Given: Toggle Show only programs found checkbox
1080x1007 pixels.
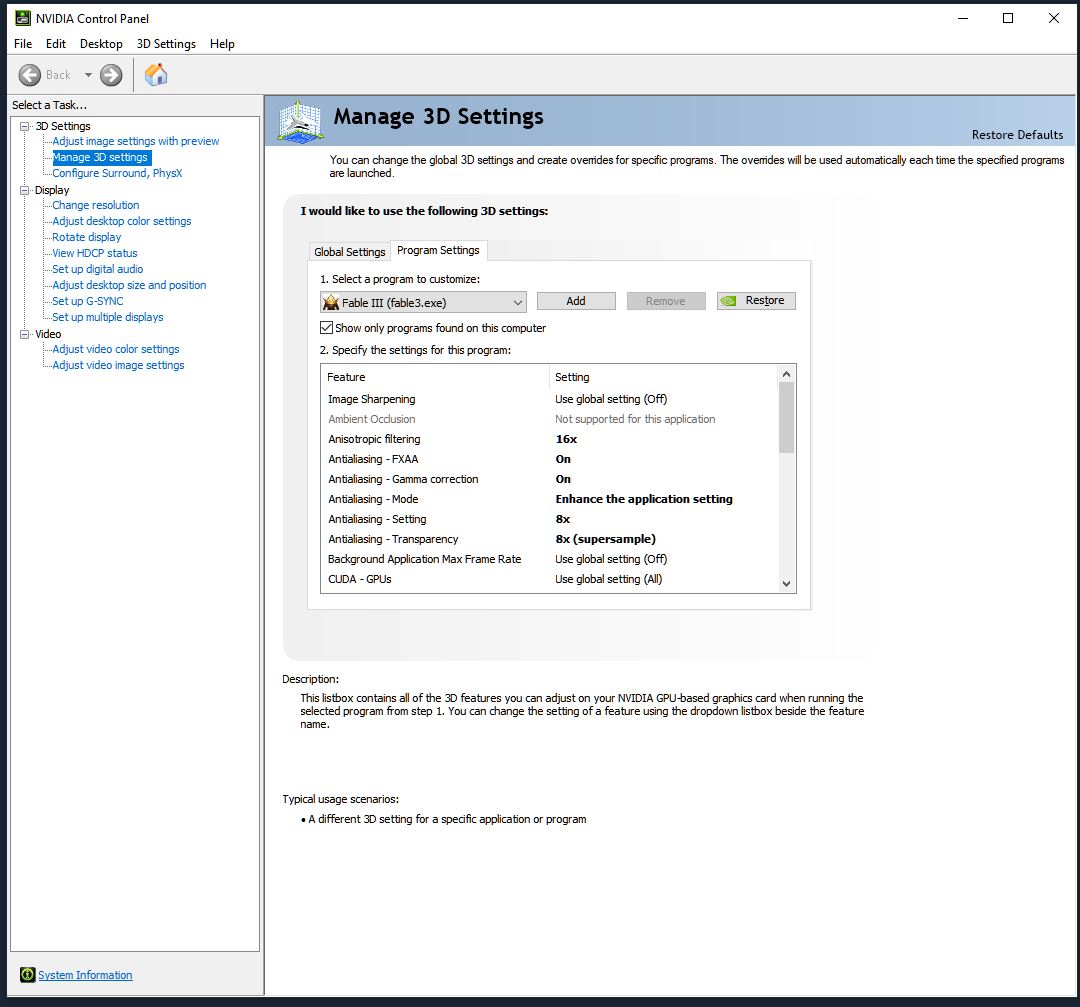Looking at the screenshot, I should pos(326,328).
